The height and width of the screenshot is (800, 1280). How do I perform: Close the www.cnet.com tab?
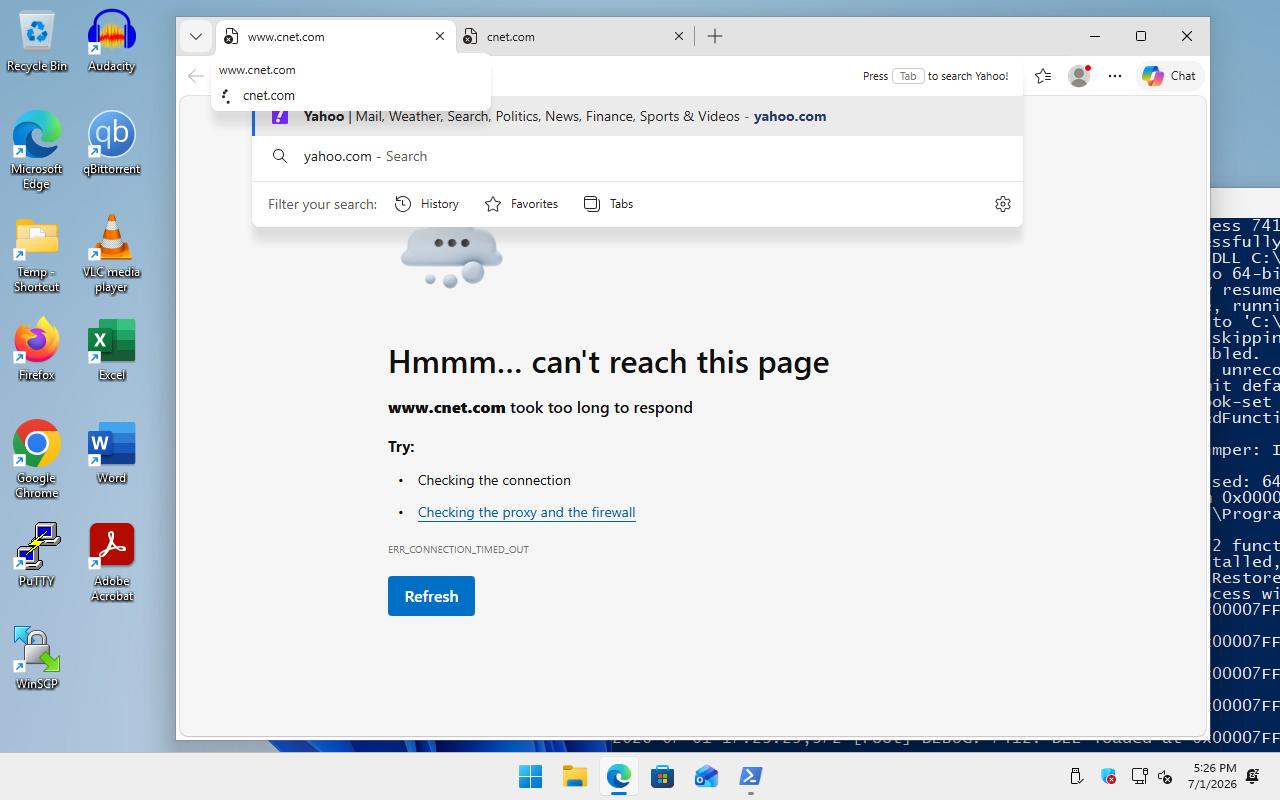point(440,36)
